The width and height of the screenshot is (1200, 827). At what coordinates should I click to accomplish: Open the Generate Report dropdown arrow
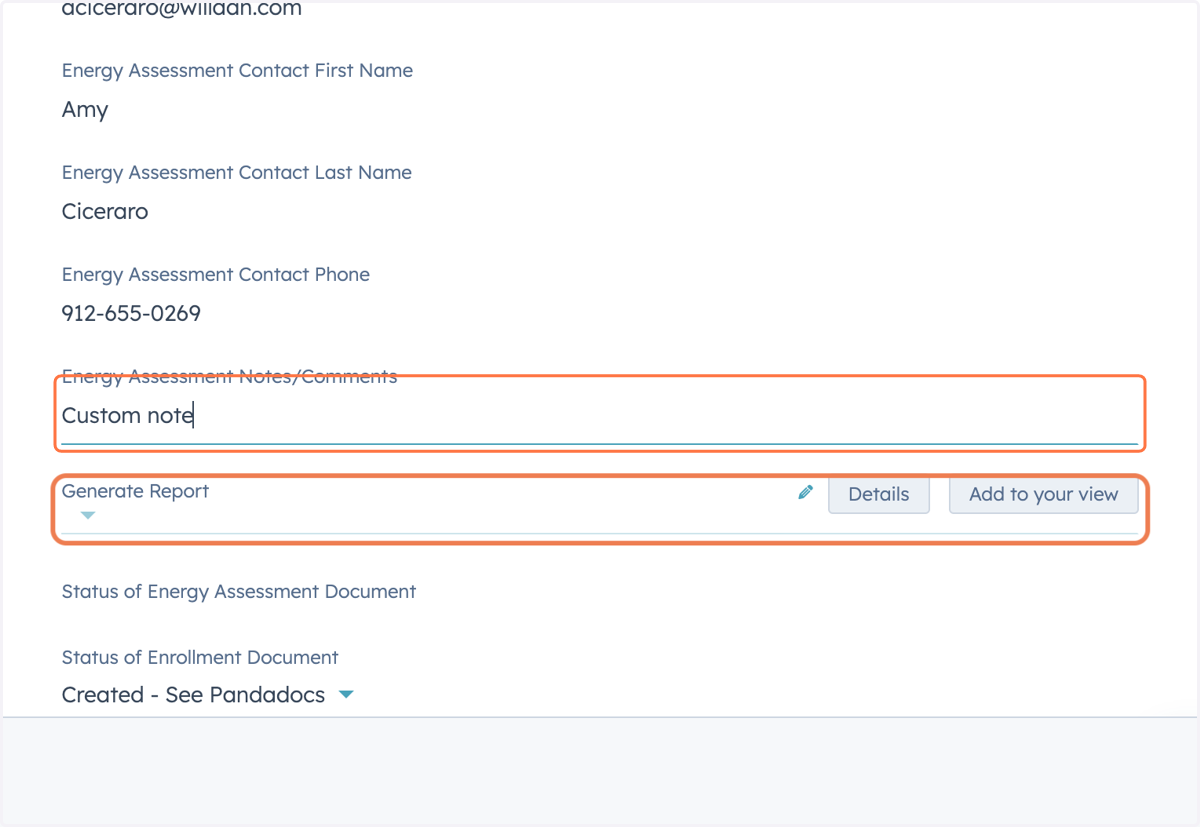tap(88, 515)
